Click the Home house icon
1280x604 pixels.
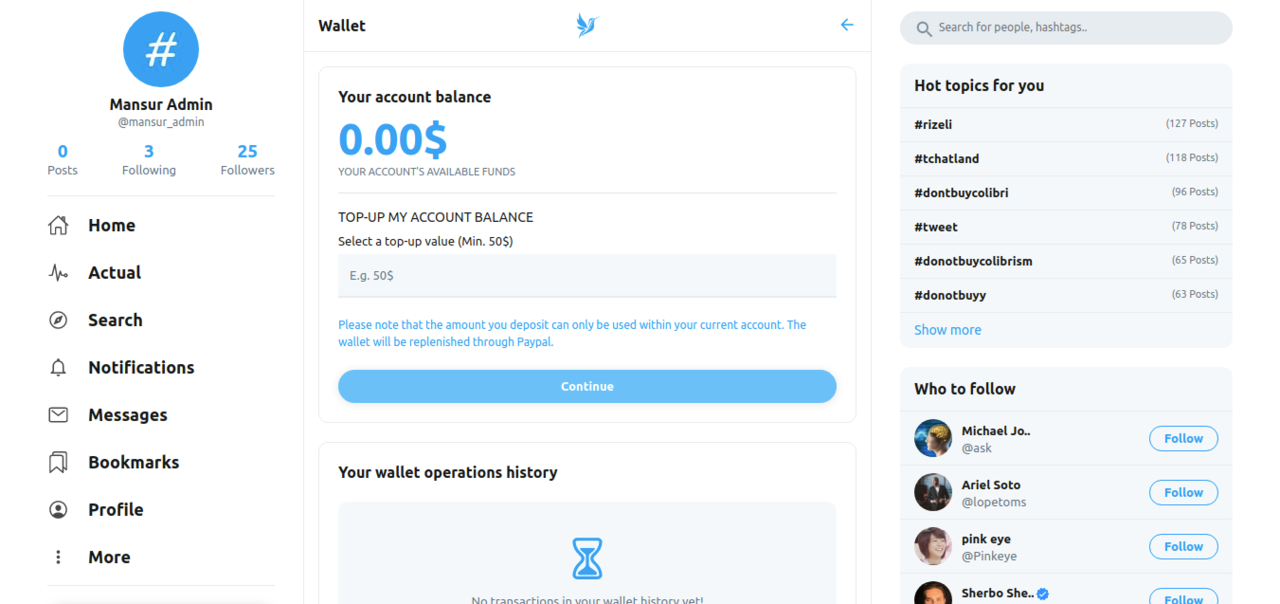58,225
